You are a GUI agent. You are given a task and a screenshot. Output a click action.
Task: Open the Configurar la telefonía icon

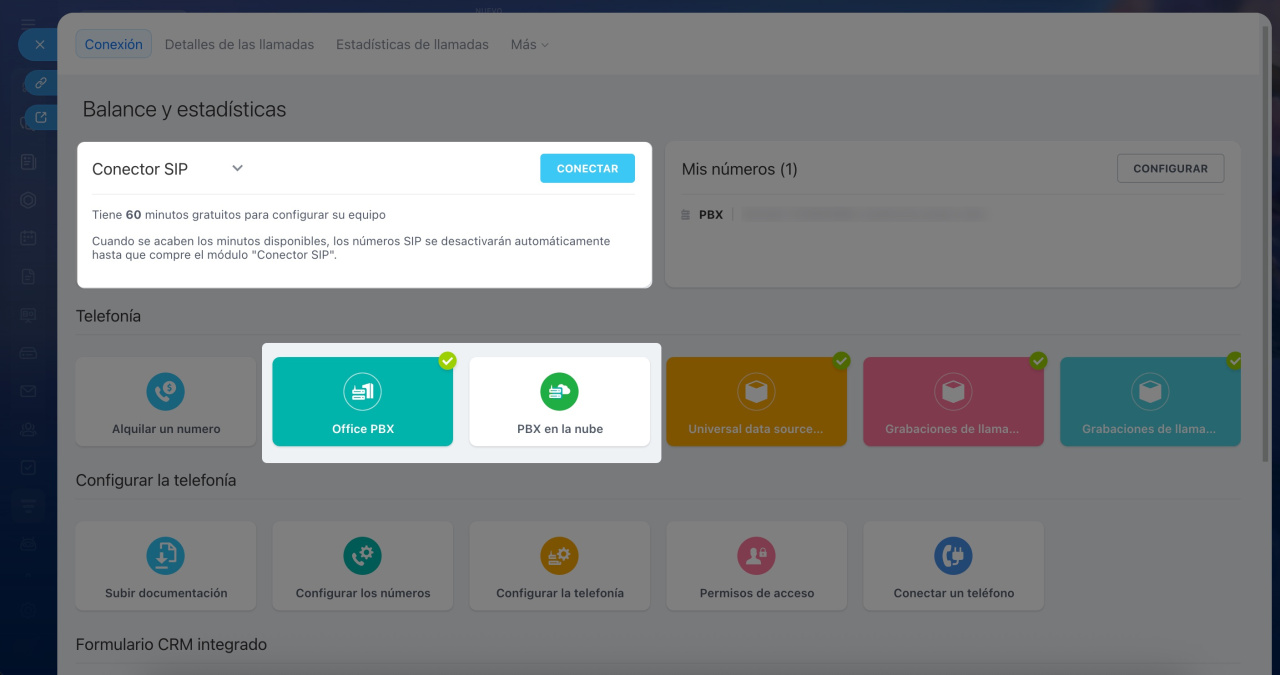coord(559,555)
